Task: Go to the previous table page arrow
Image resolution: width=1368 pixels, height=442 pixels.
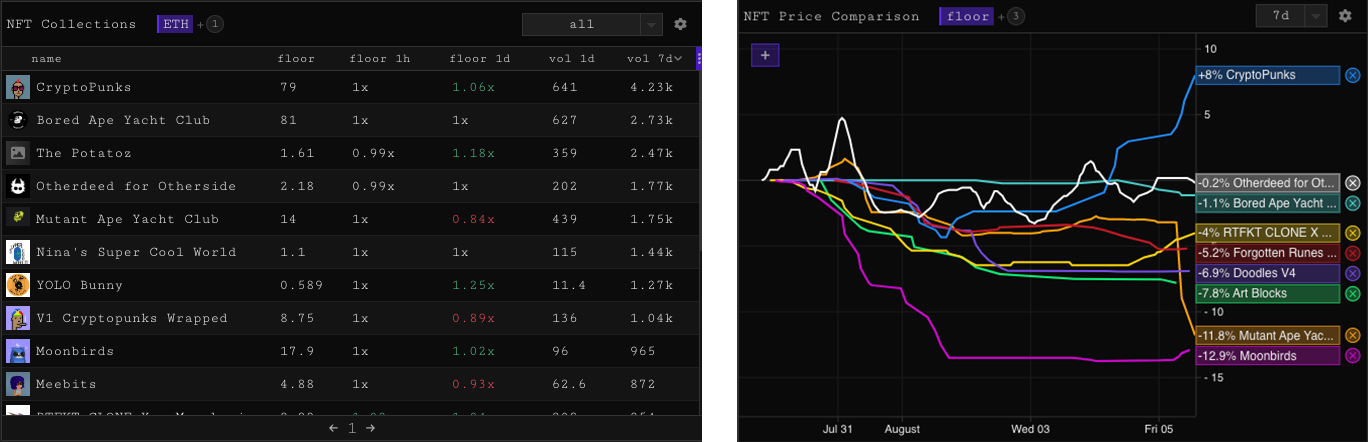Action: (334, 428)
